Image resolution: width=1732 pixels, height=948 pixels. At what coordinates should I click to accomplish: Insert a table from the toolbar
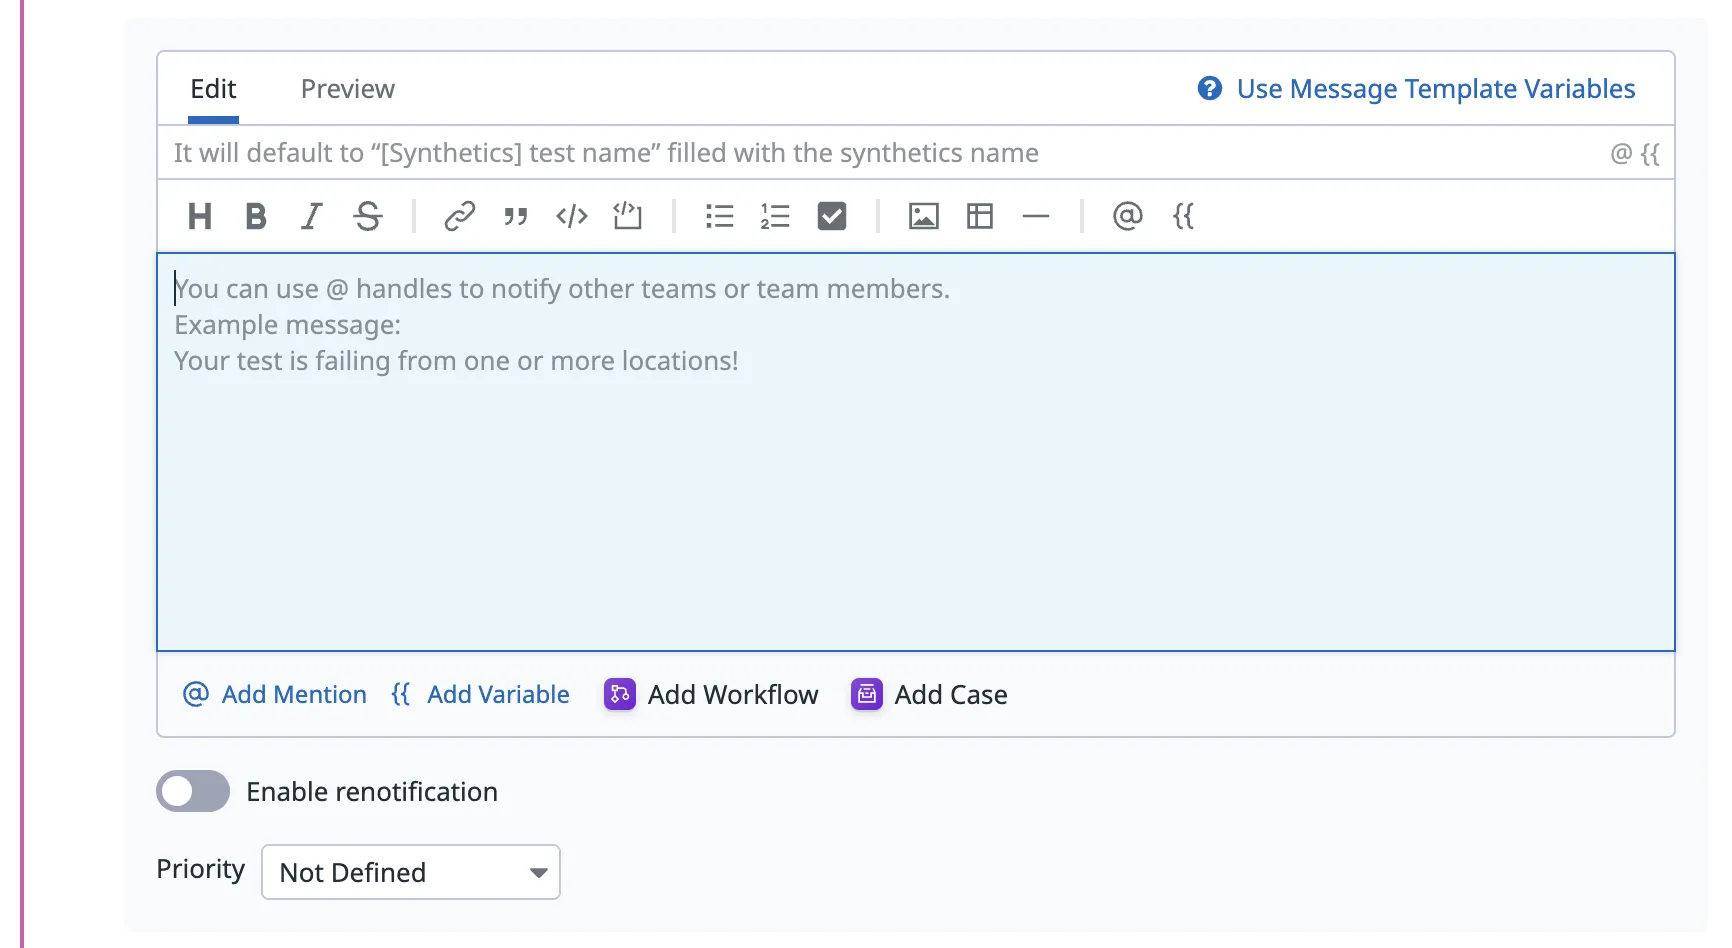(x=979, y=216)
